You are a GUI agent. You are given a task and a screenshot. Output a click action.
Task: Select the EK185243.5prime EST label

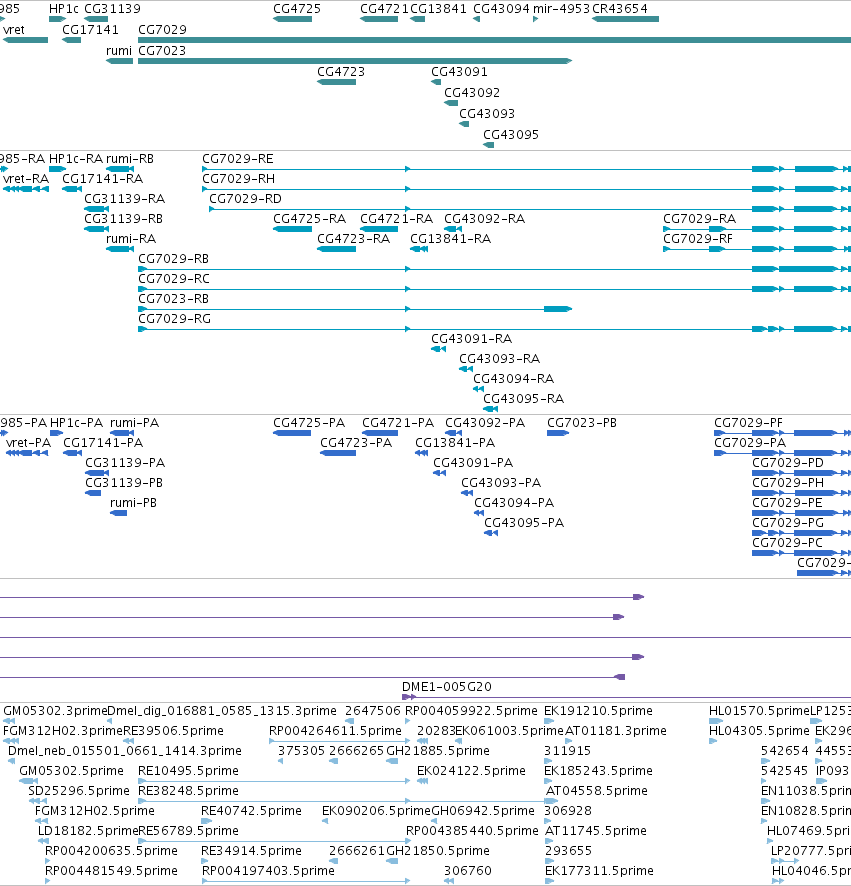coord(598,771)
